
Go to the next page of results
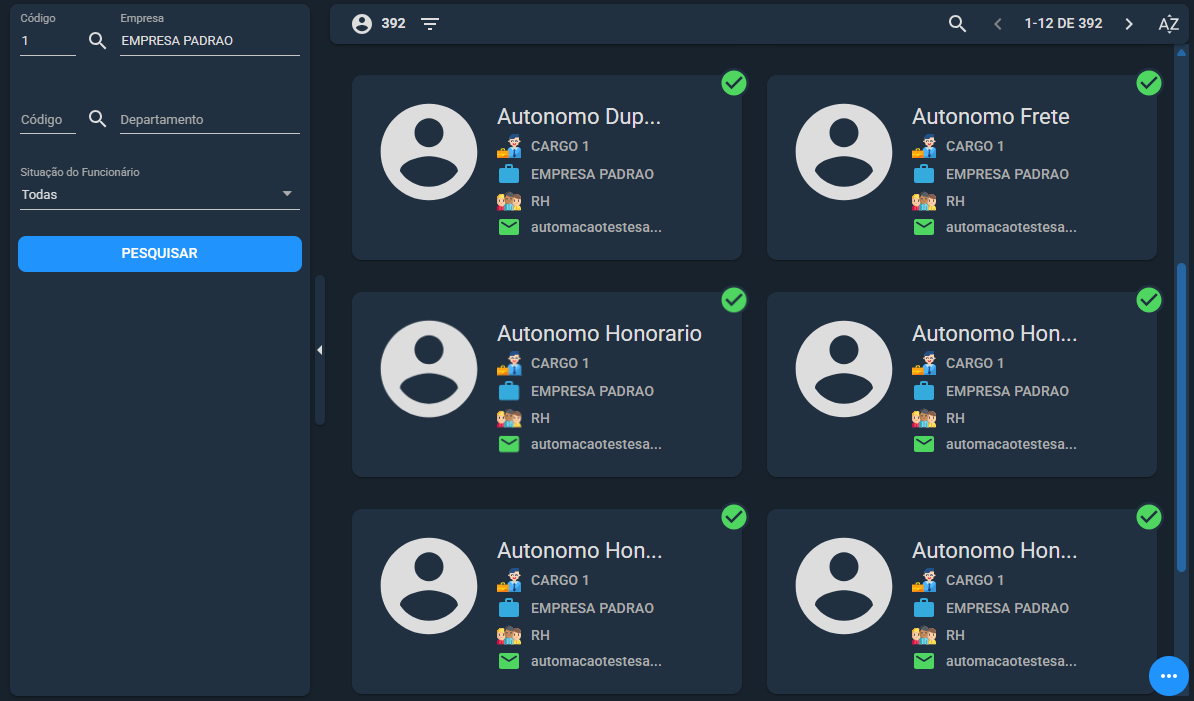pos(1129,24)
